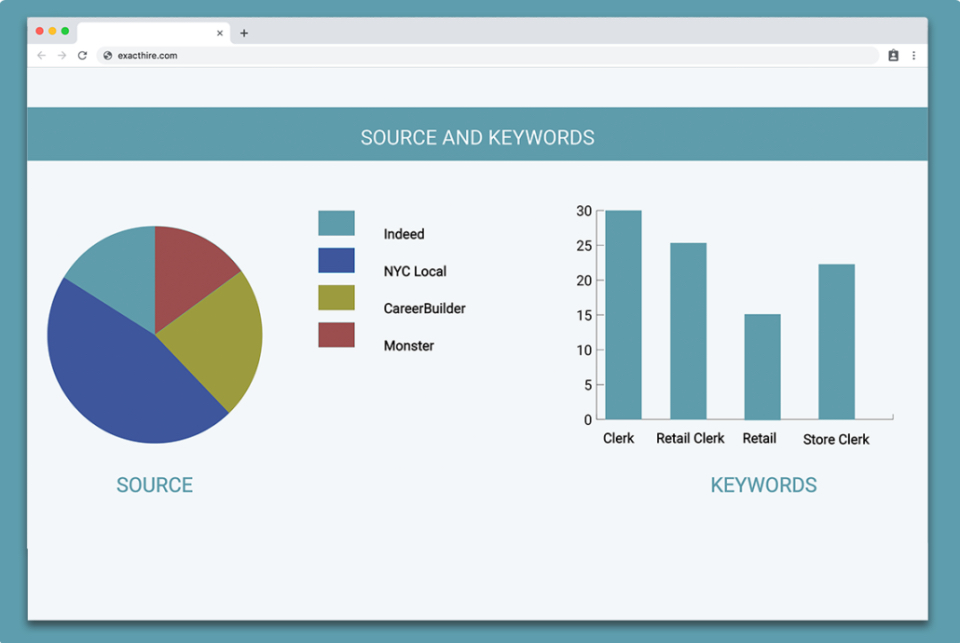Viewport: 960px width, 643px height.
Task: Click the Monster legend label
Action: pyautogui.click(x=409, y=346)
